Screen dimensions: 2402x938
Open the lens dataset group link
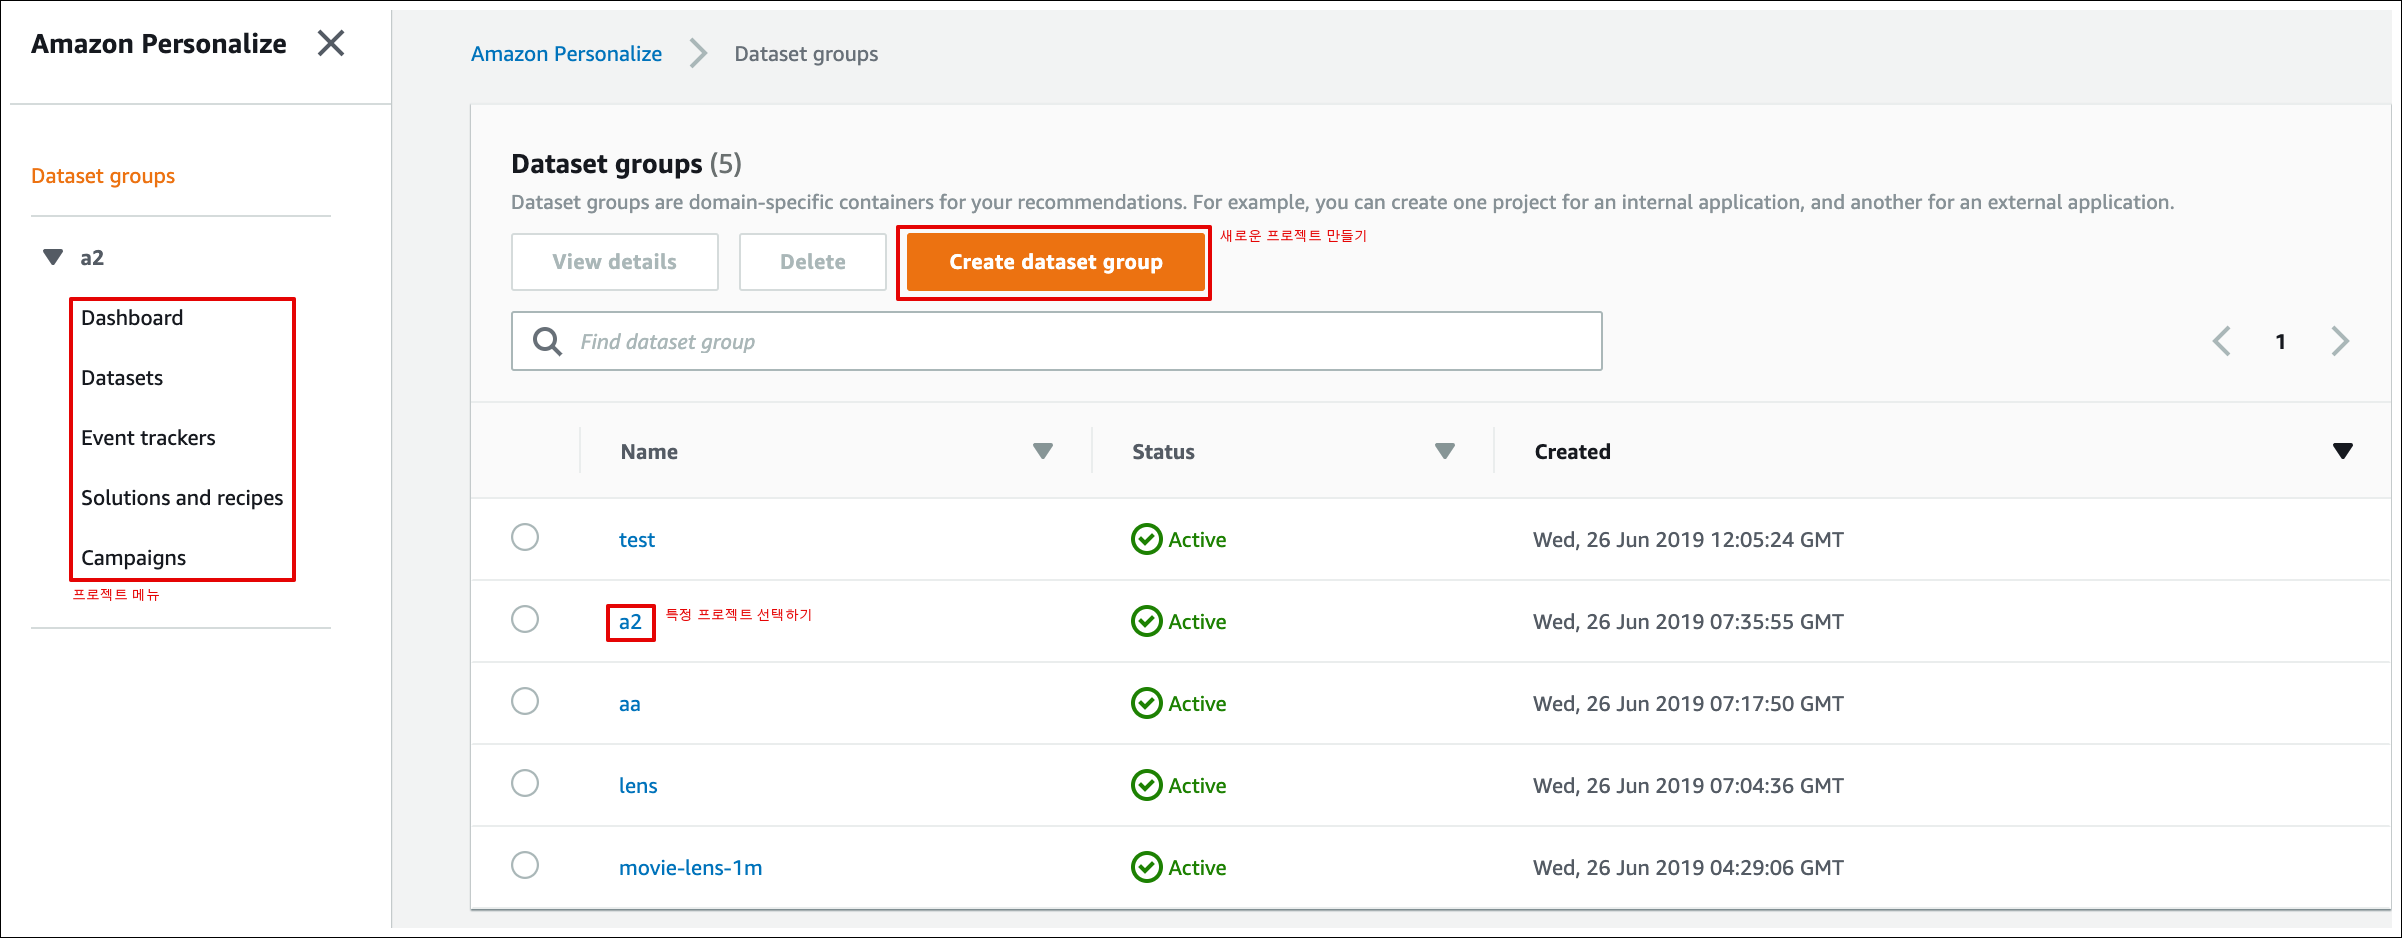click(638, 786)
